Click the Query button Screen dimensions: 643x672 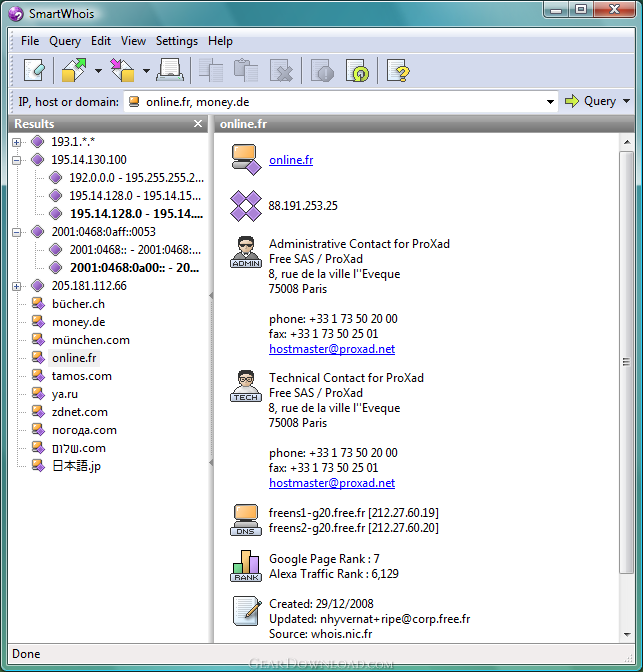(591, 101)
